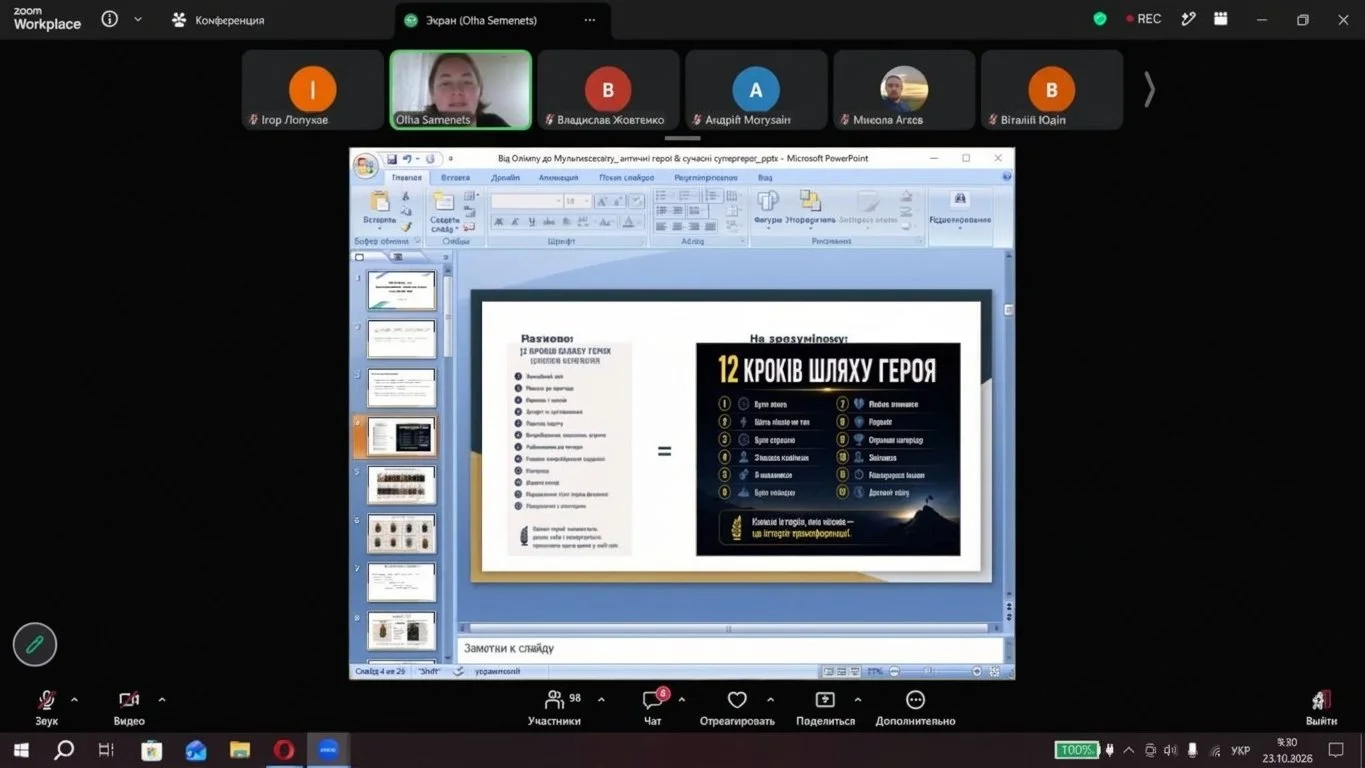Click the PowerPoint Office button
Screen dimensions: 1365x768
point(365,165)
